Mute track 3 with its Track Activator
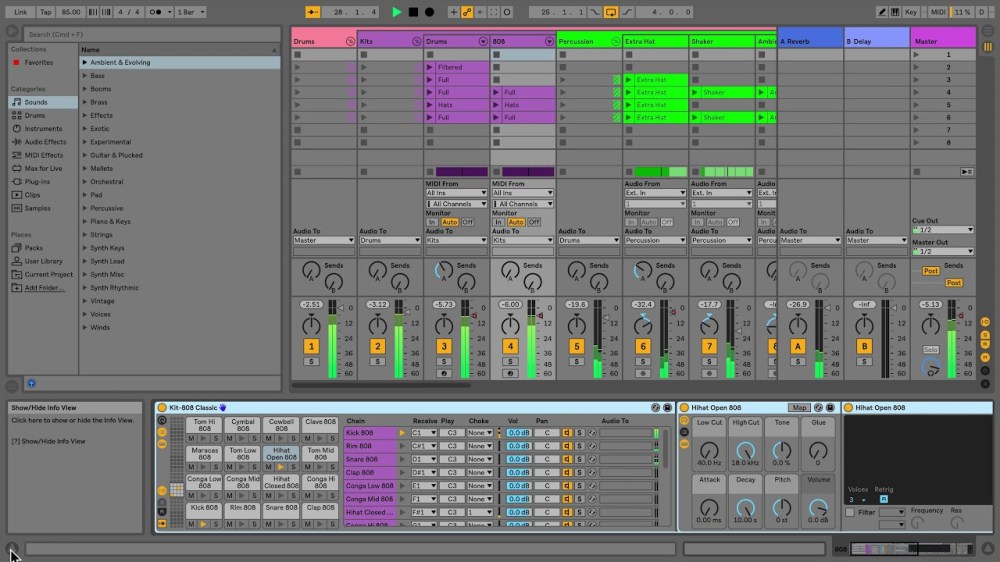 pyautogui.click(x=444, y=346)
